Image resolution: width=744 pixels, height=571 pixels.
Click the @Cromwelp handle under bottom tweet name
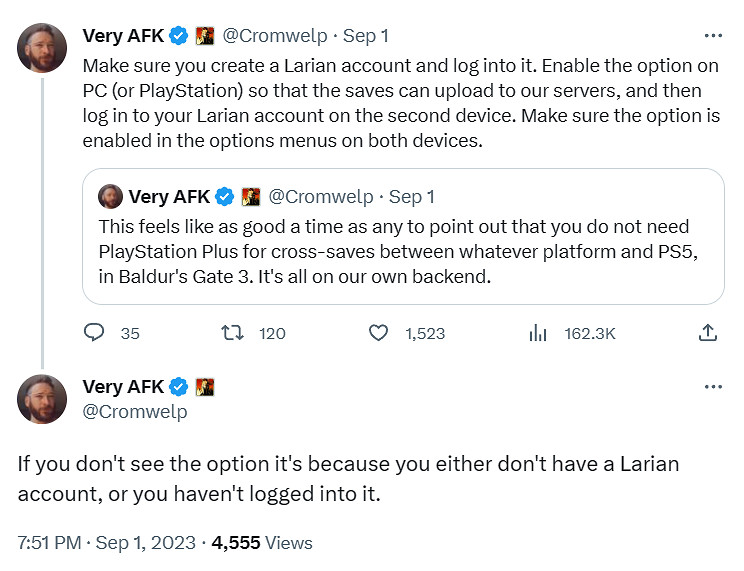134,411
